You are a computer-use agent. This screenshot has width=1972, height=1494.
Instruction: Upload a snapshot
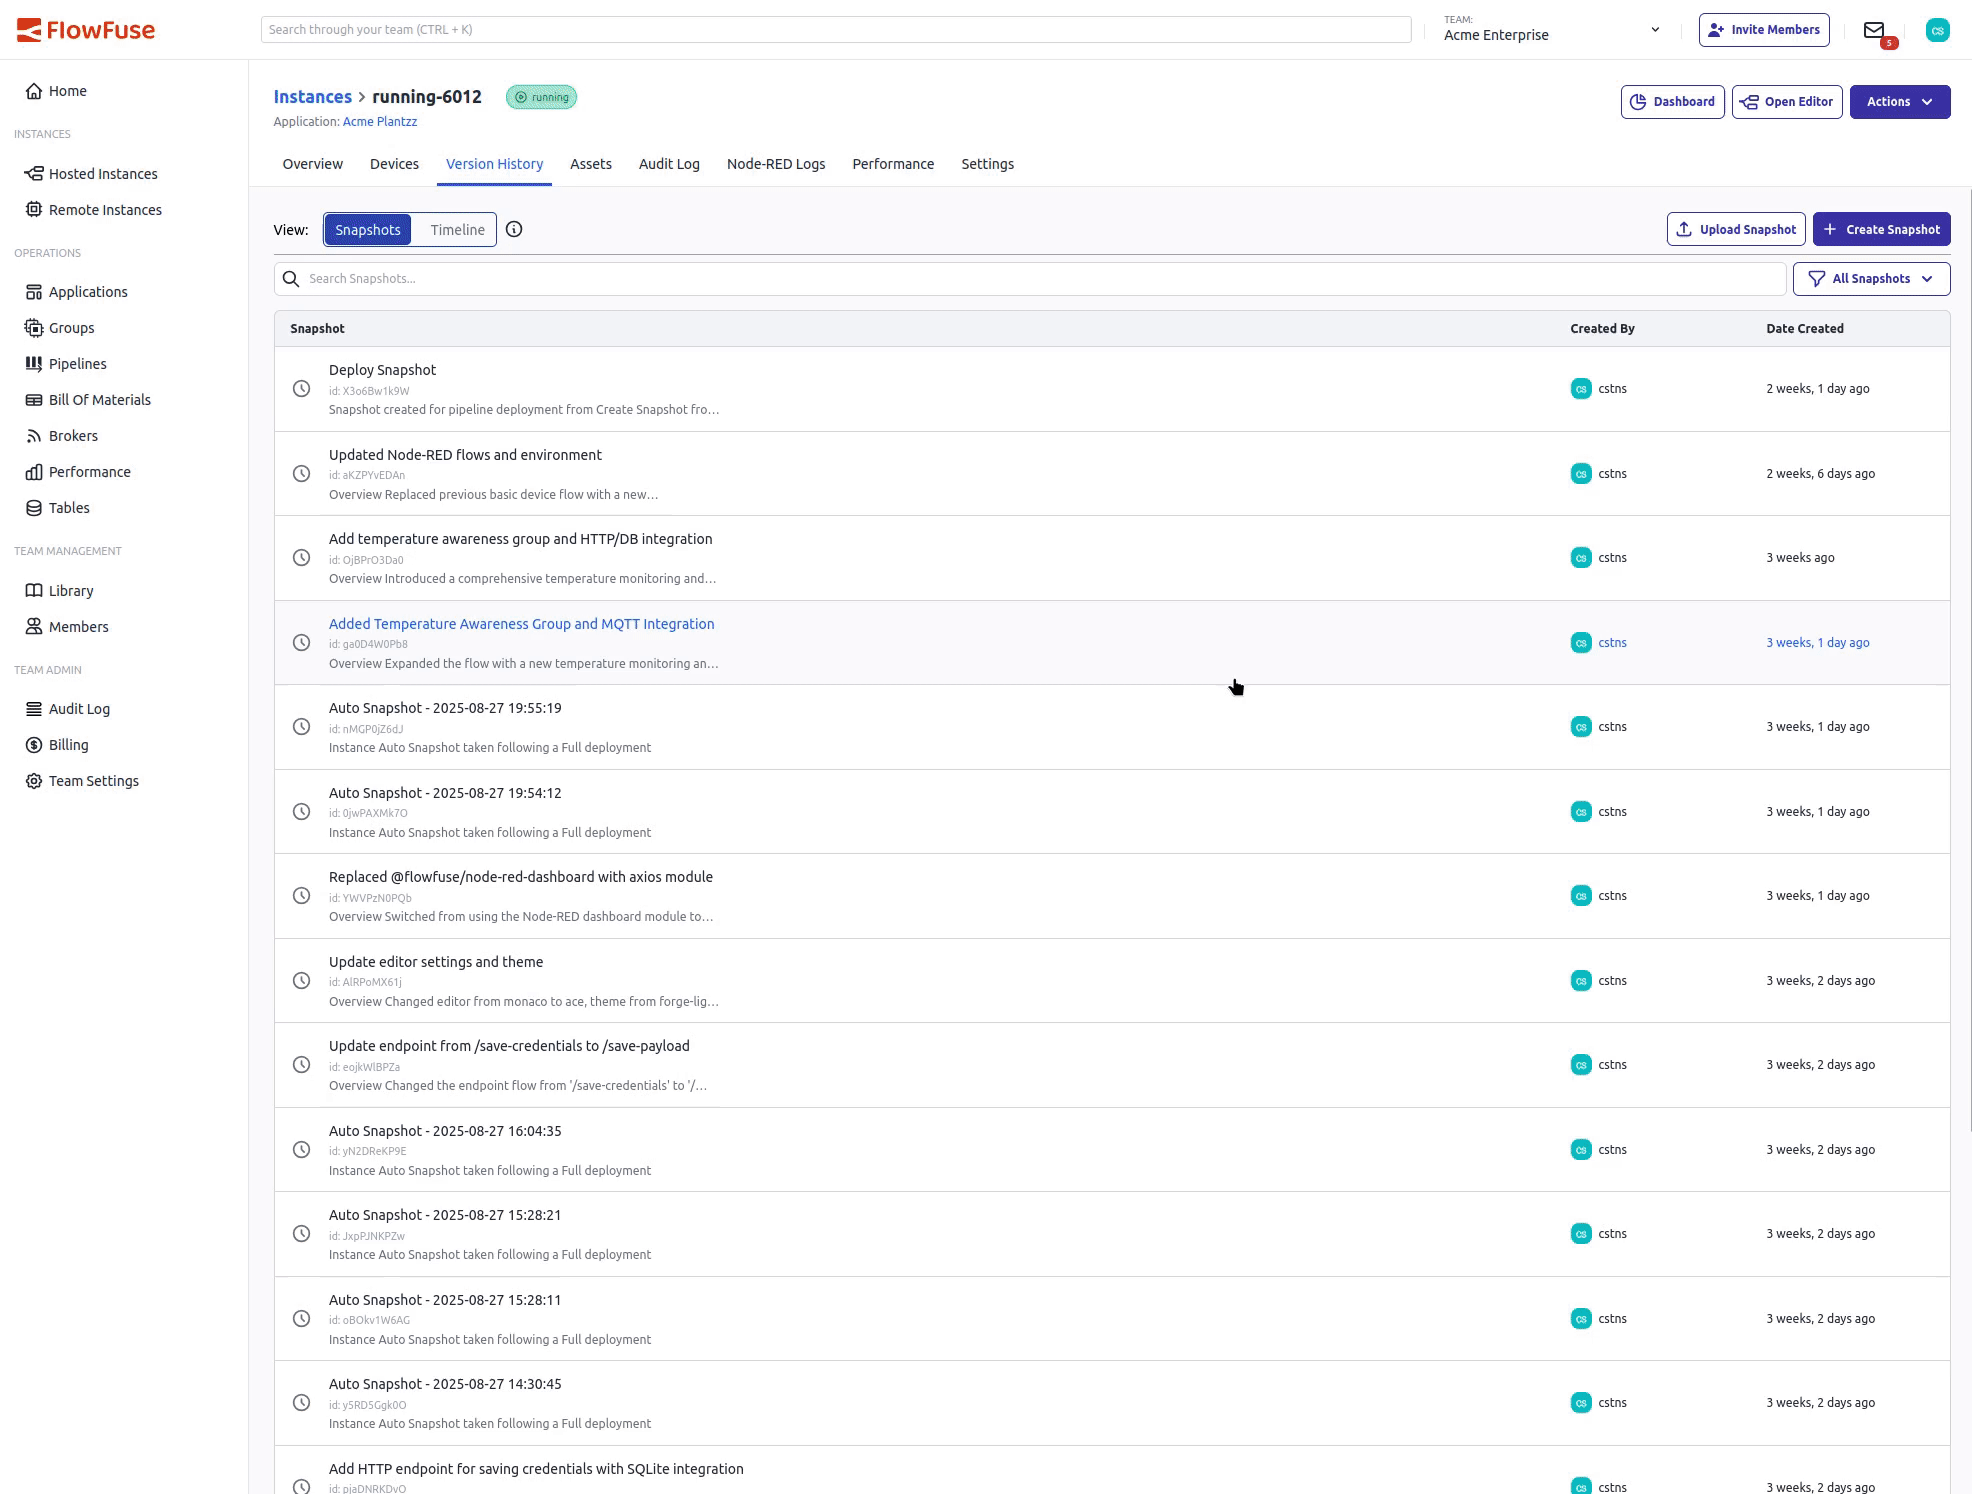1735,229
